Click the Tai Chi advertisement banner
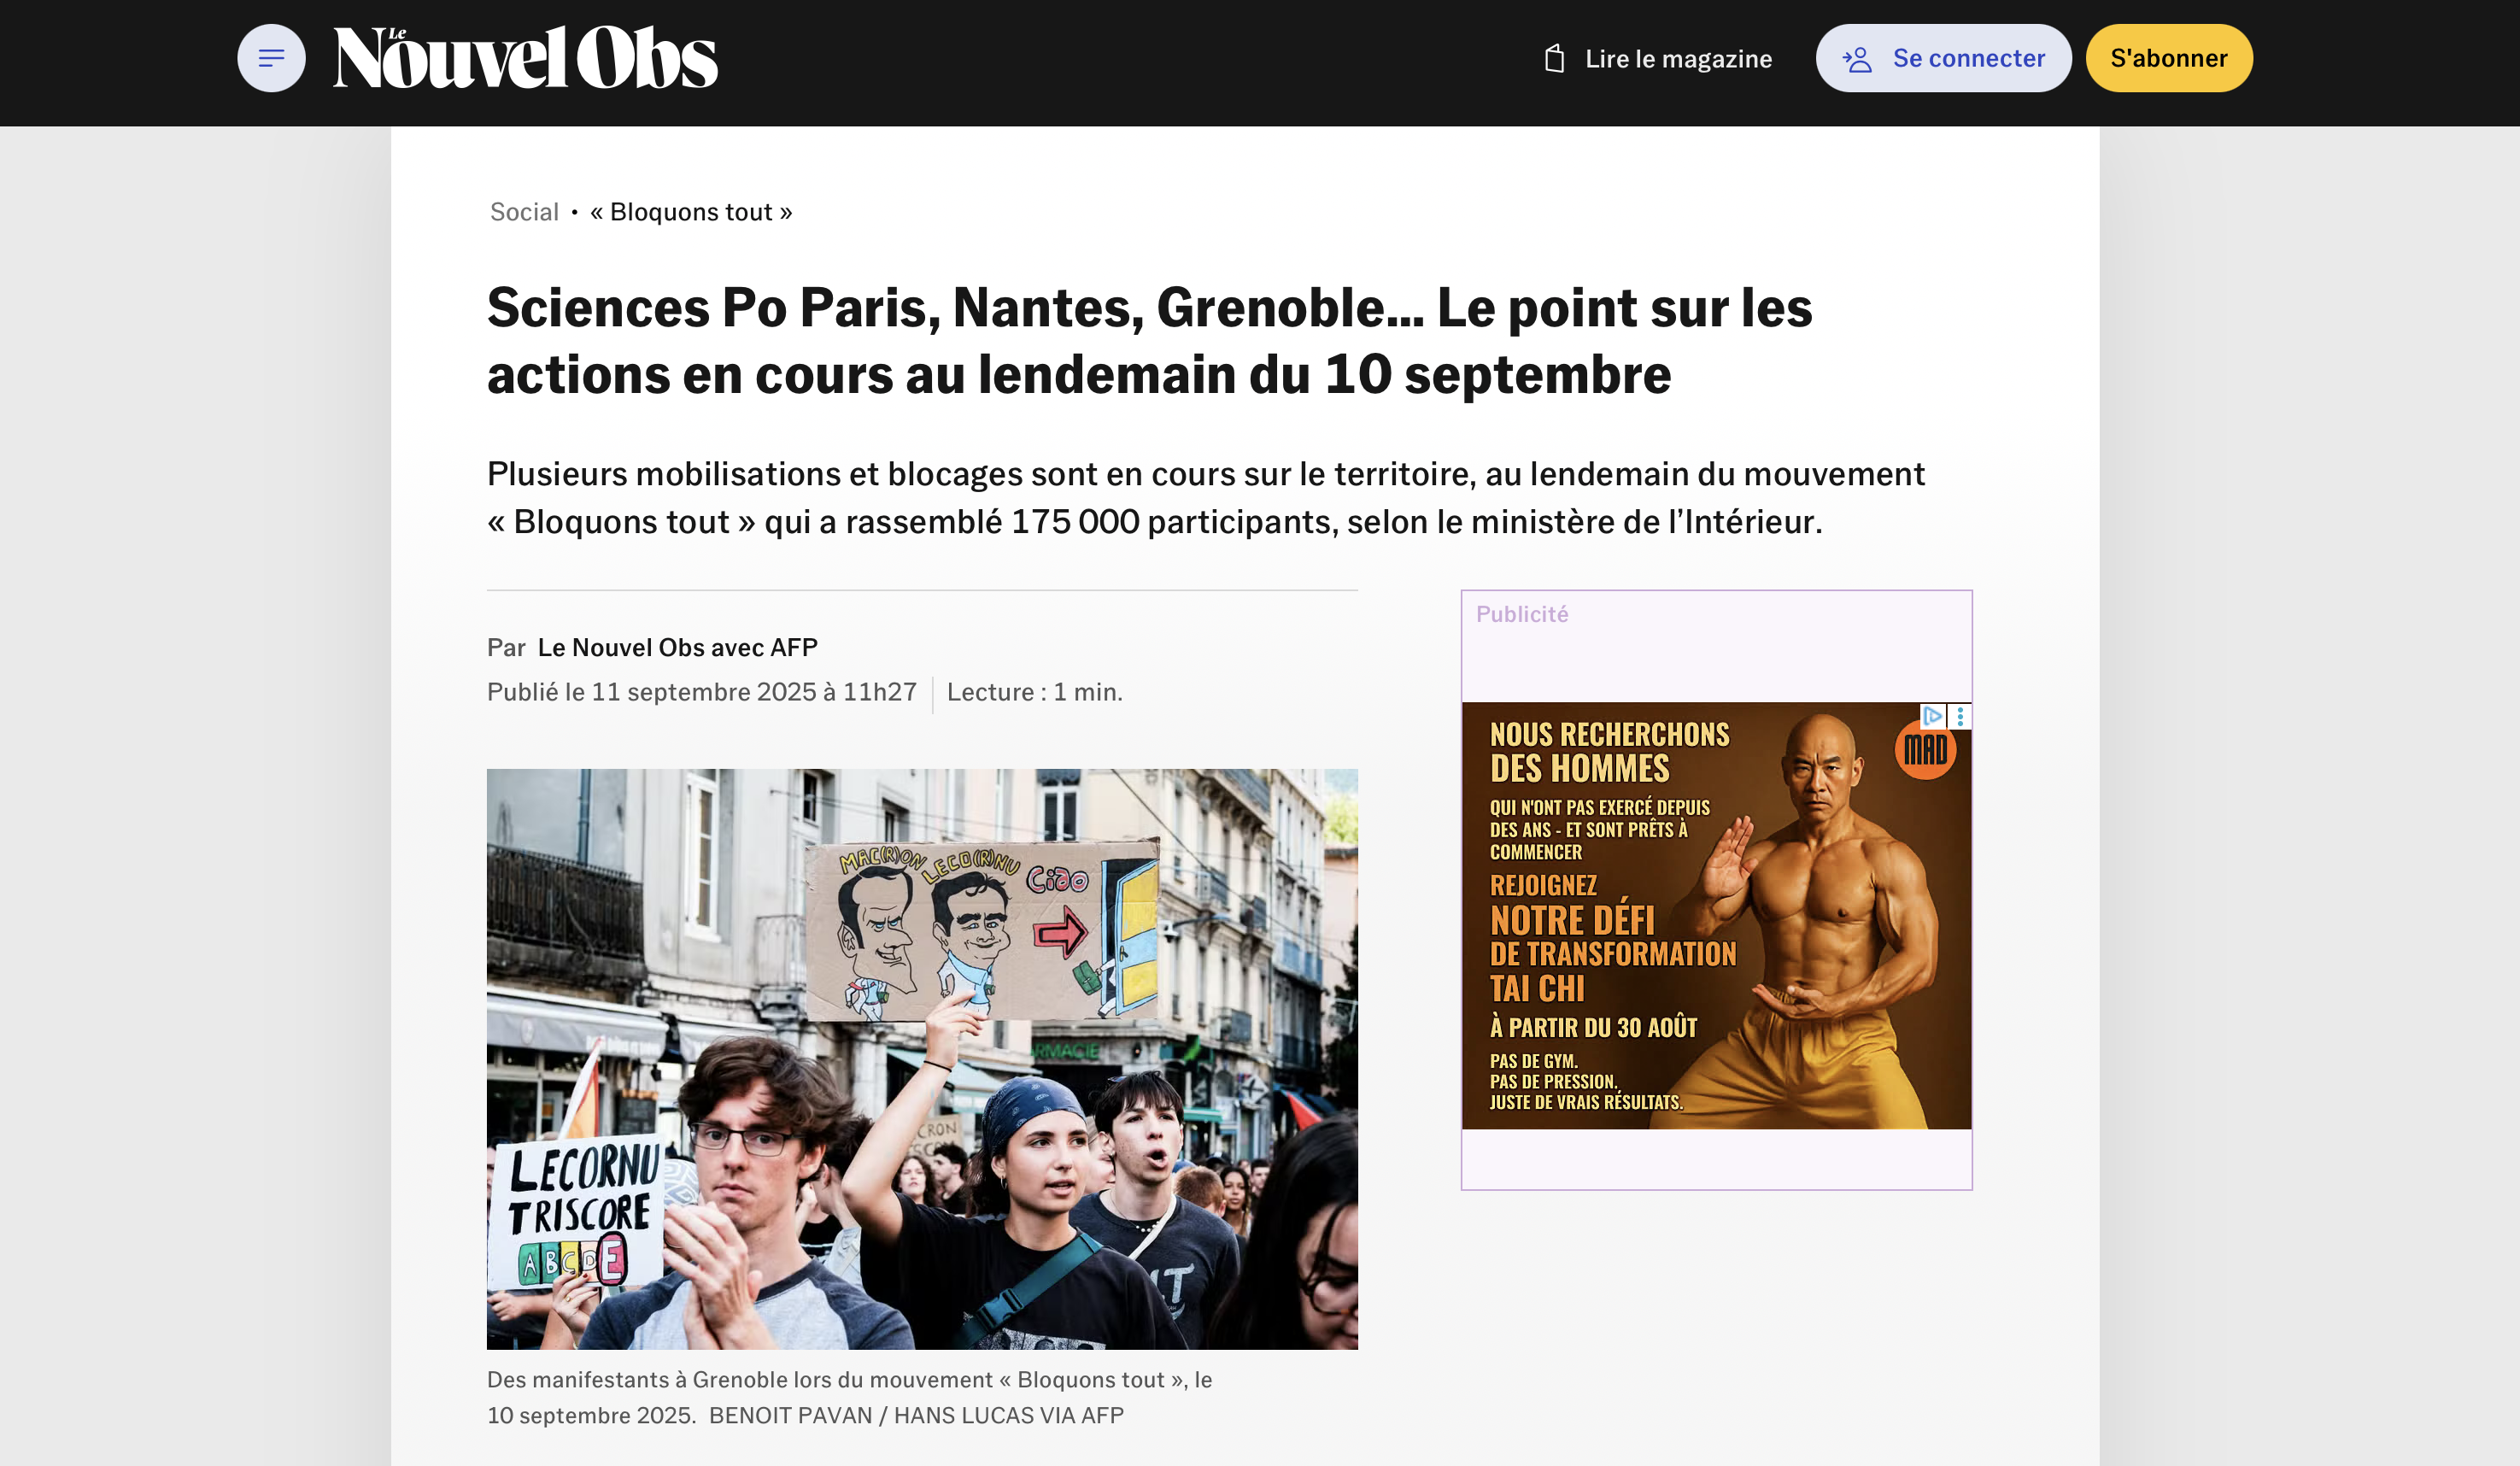Viewport: 2520px width, 1466px height. 1716,916
